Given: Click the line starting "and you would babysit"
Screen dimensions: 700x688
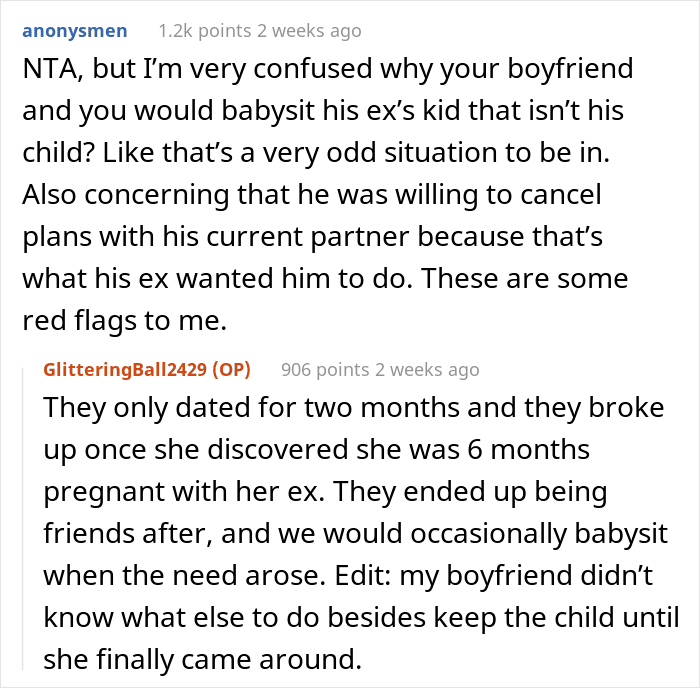Looking at the screenshot, I should pyautogui.click(x=323, y=111).
